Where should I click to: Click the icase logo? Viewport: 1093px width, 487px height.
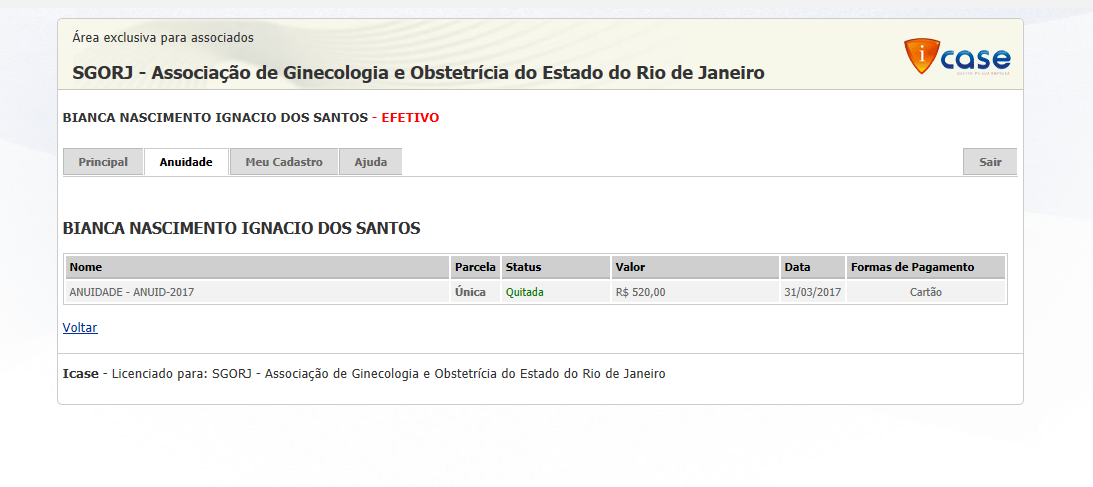pyautogui.click(x=957, y=57)
